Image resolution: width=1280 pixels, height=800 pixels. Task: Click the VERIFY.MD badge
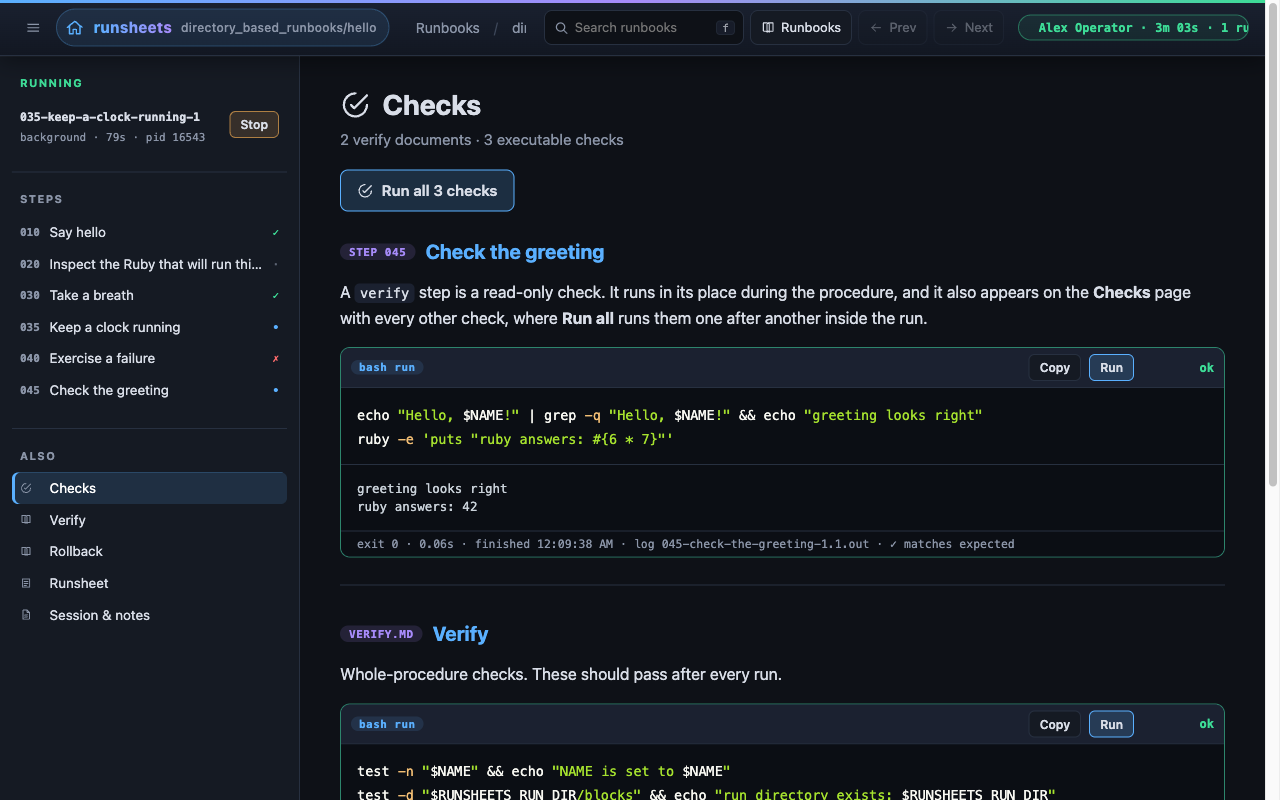point(381,634)
